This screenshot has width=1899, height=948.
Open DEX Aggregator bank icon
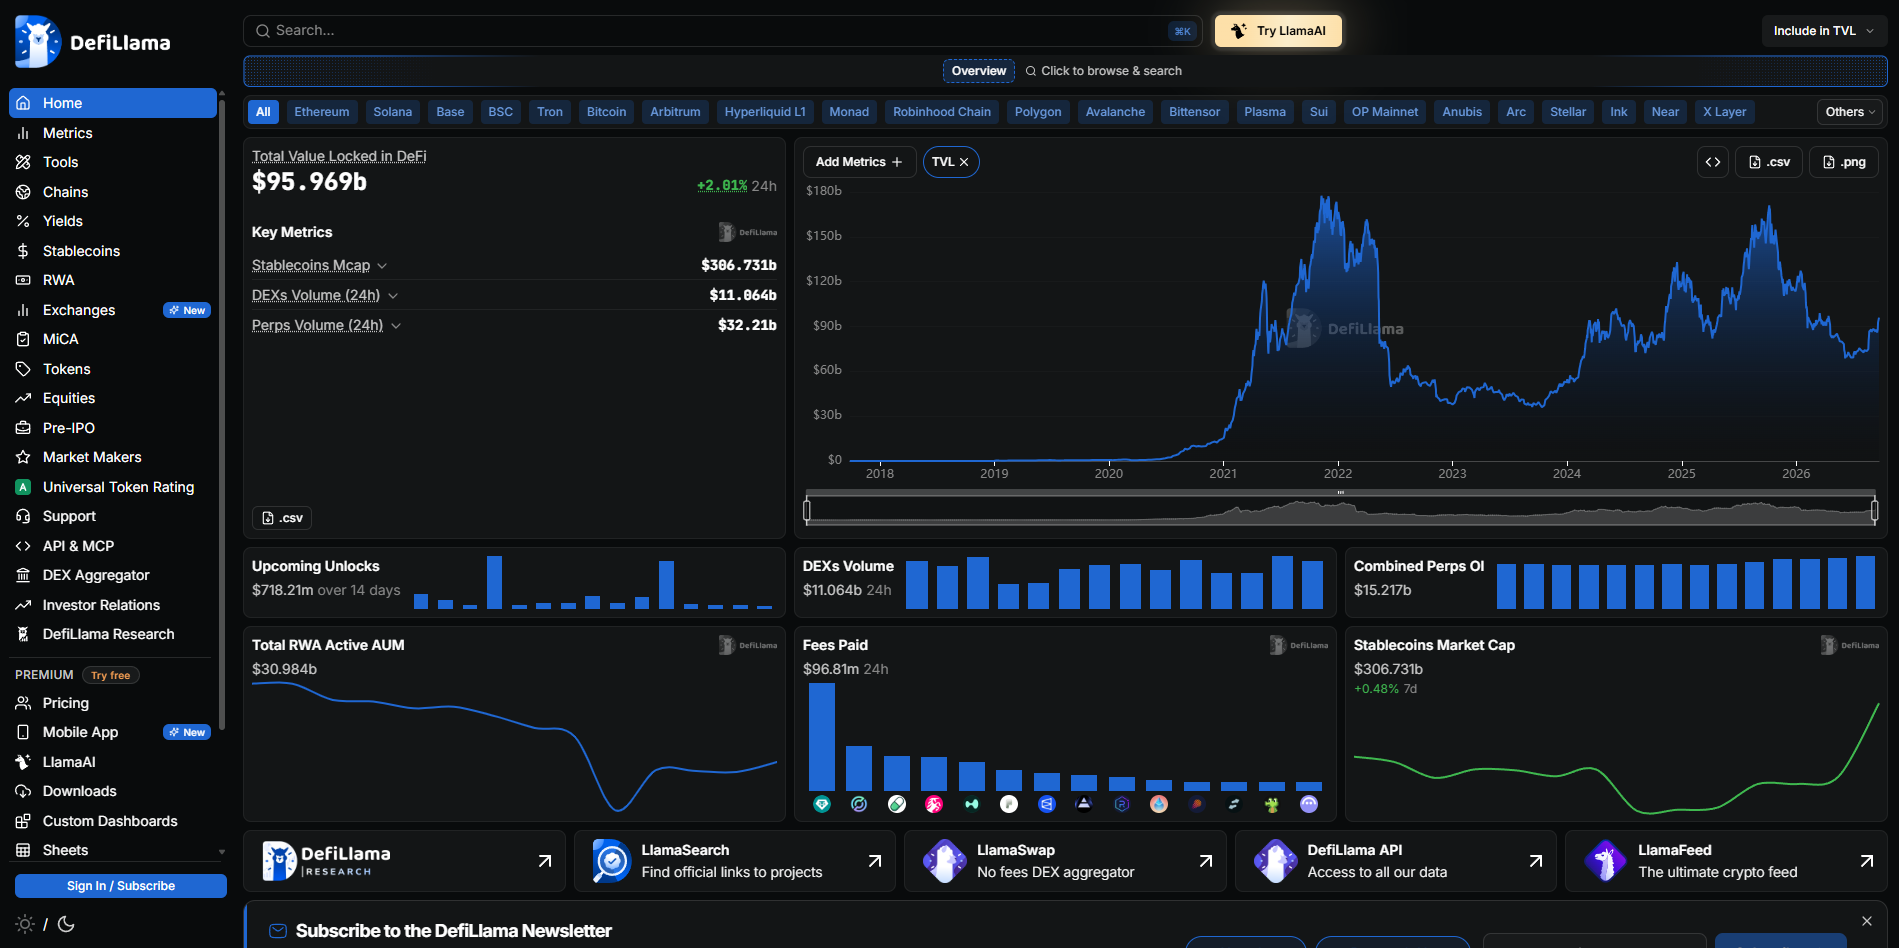tap(23, 575)
